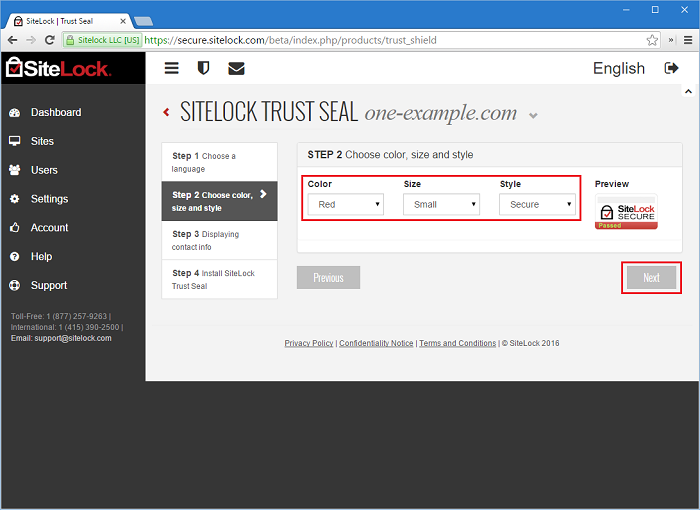The image size is (700, 510).
Task: Click the browser address bar URL
Action: [290, 40]
